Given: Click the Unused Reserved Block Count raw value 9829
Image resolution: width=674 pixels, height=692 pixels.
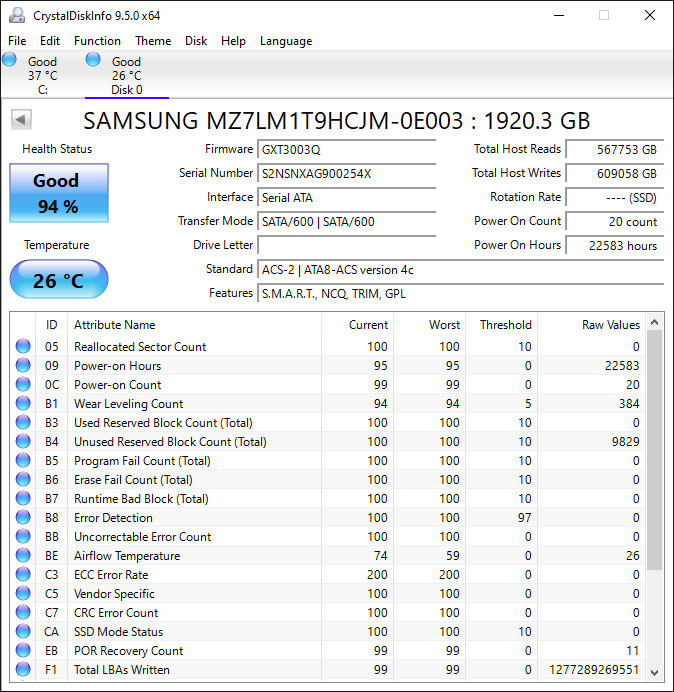Looking at the screenshot, I should pos(625,442).
